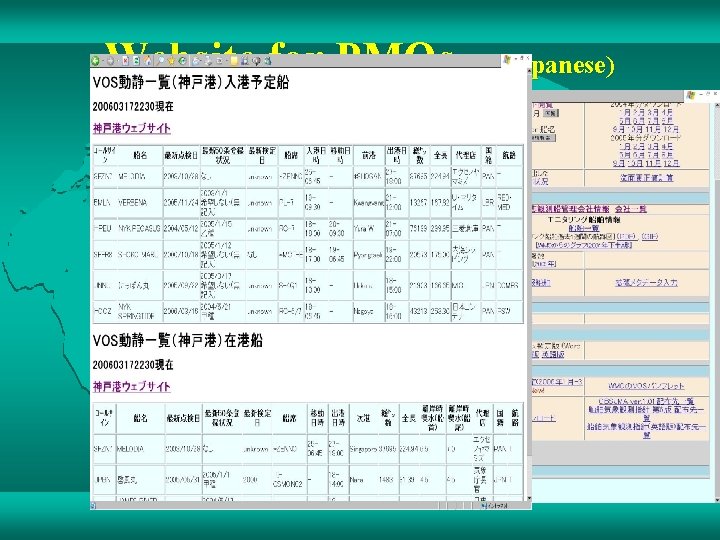
Task: Click the Home toolbar icon
Action: [x=148, y=61]
